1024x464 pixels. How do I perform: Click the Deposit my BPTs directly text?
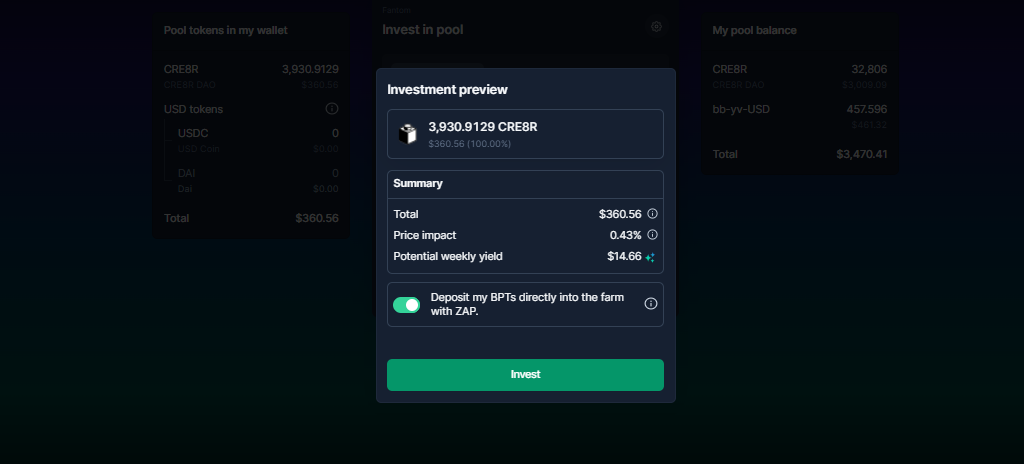527,305
